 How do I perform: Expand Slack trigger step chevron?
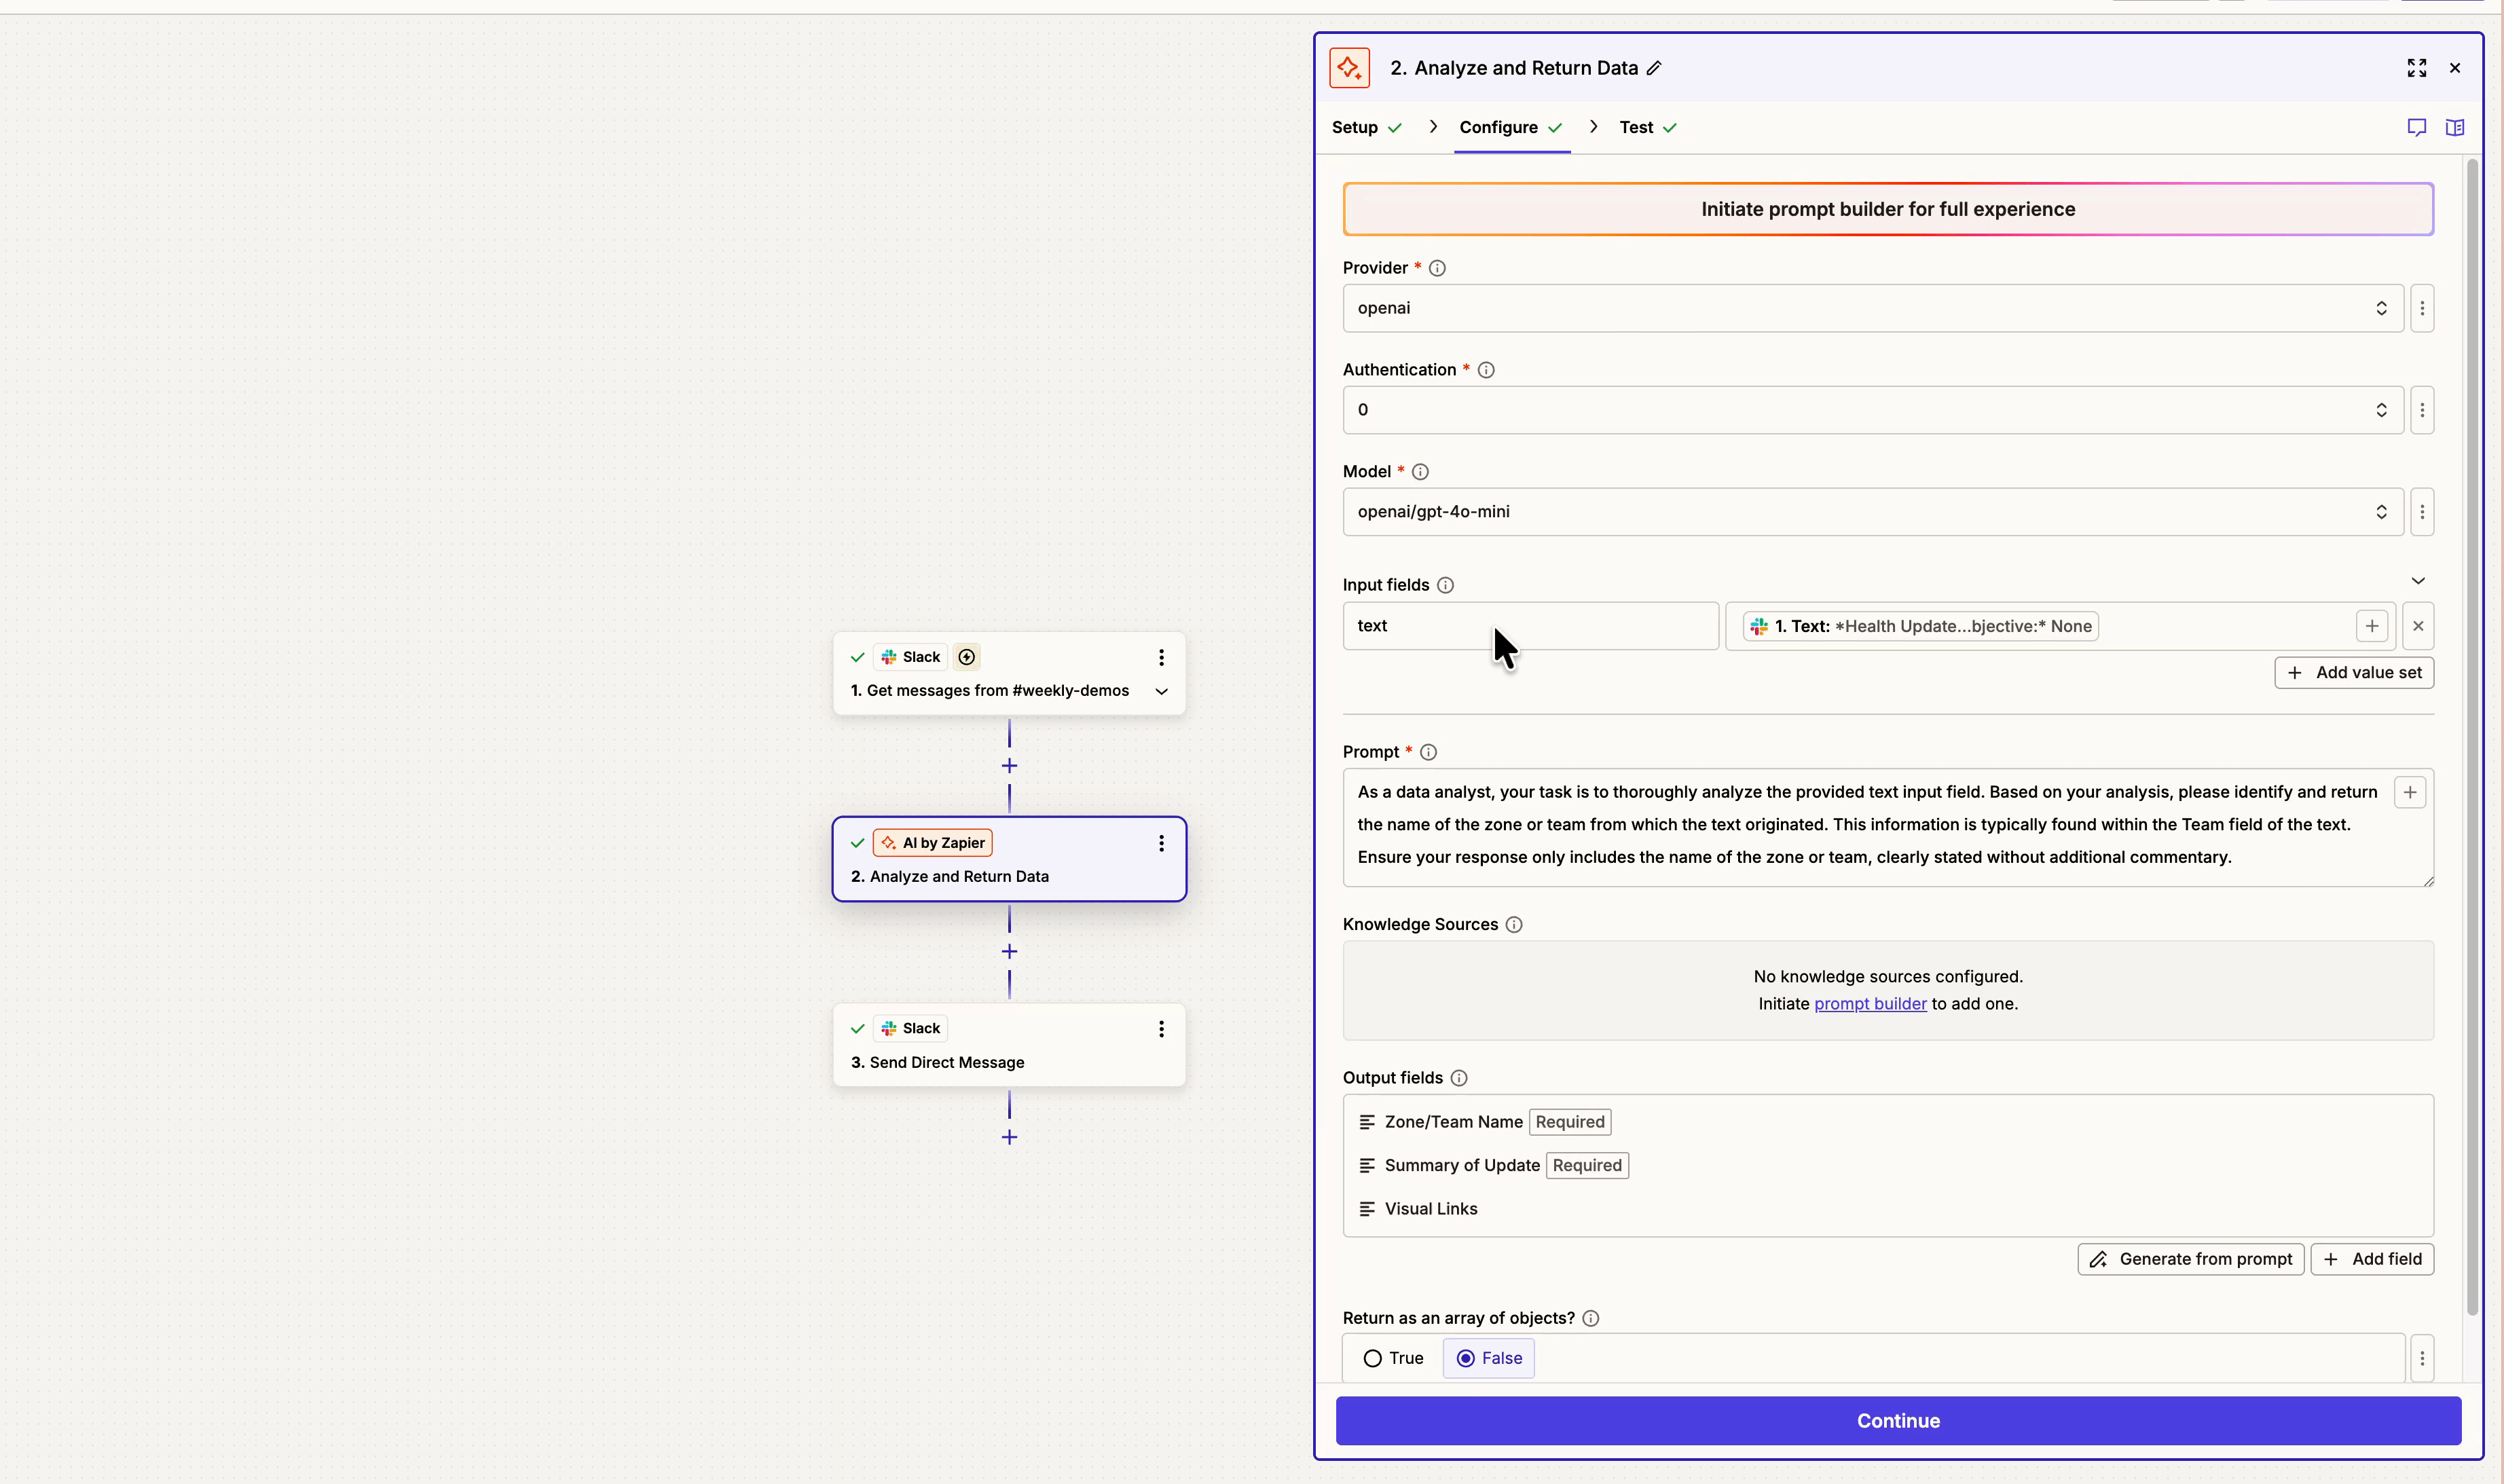pos(1161,691)
